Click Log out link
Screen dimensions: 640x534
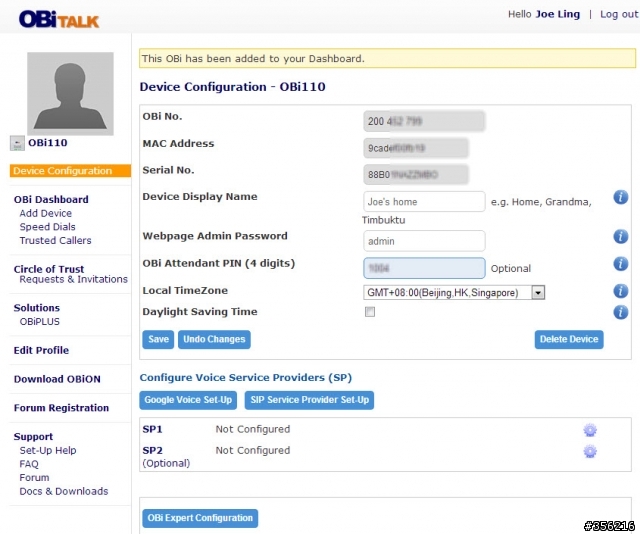click(x=619, y=14)
